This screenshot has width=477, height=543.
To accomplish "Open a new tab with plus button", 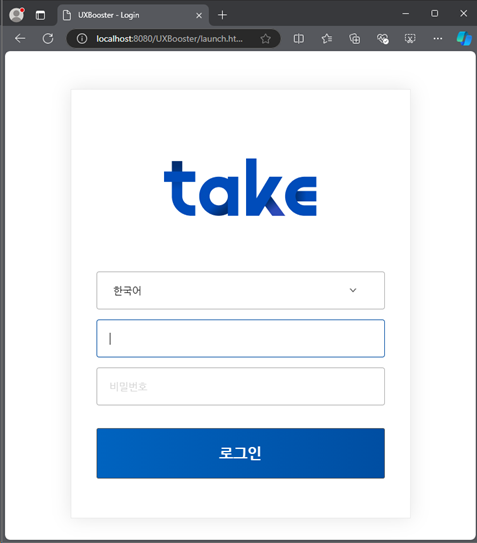I will 222,15.
